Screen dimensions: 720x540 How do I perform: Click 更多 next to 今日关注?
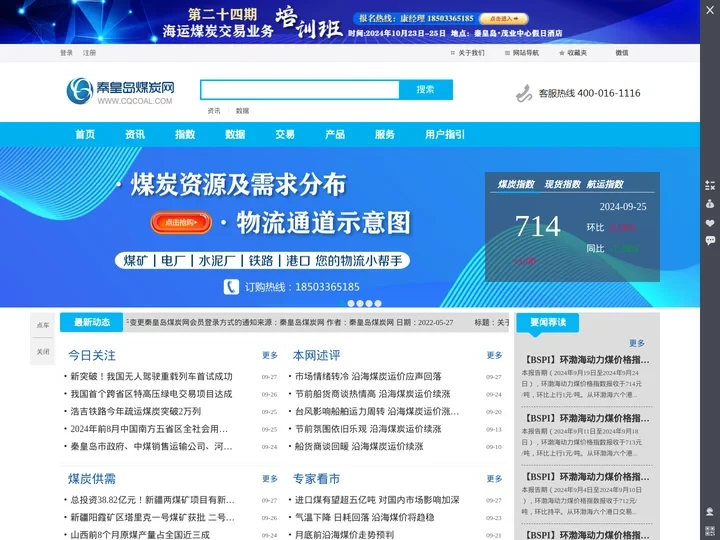270,355
